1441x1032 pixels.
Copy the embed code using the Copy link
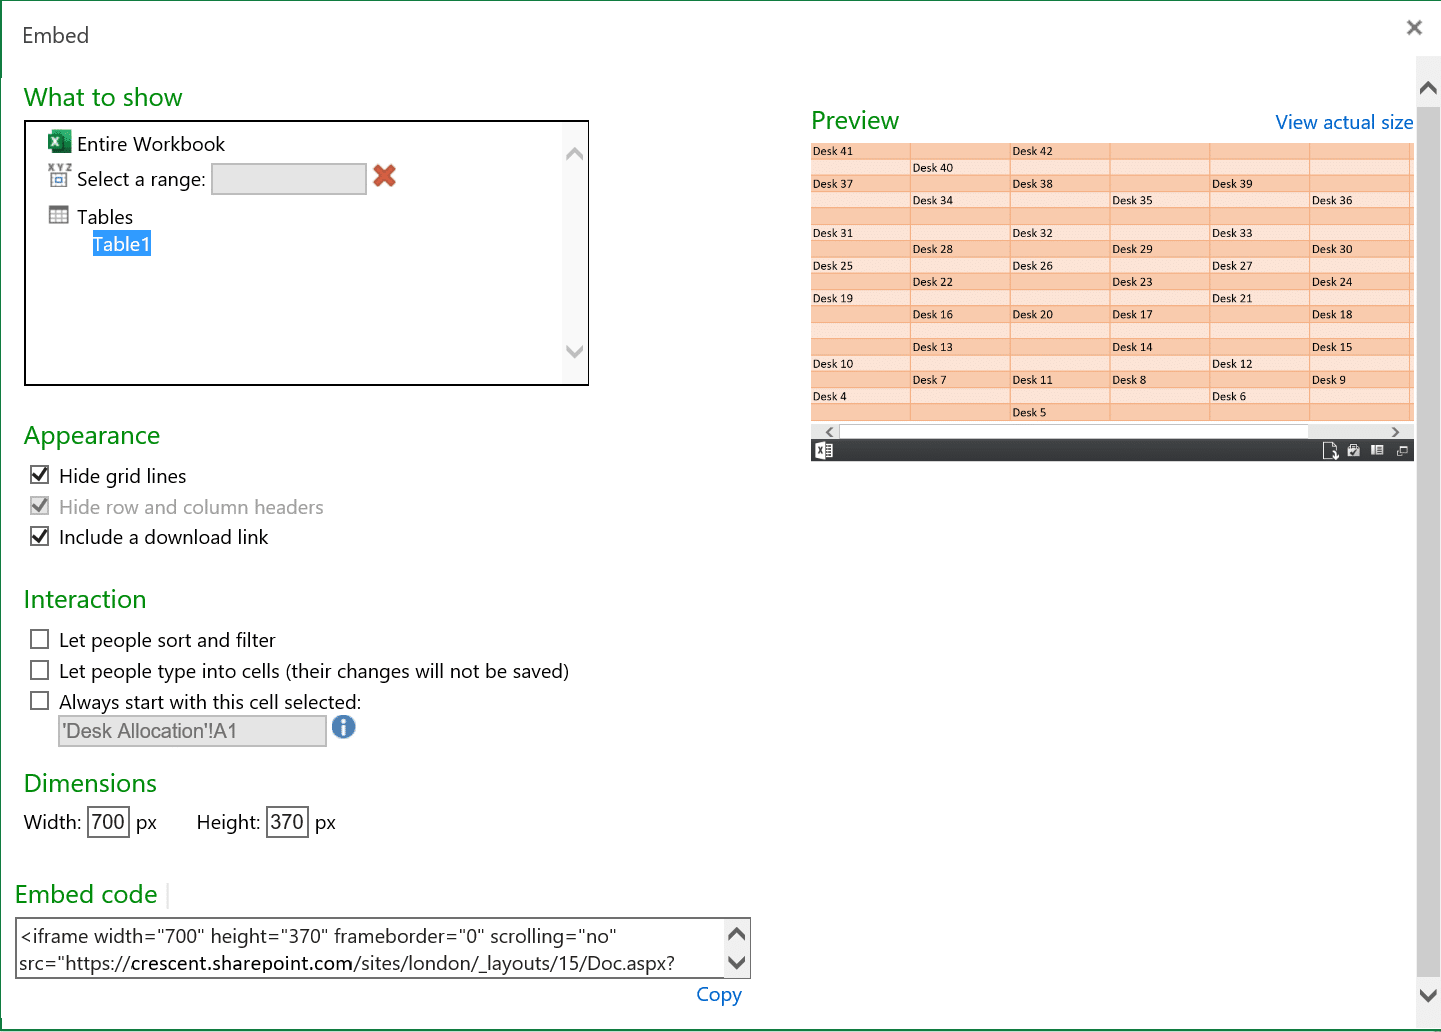point(719,994)
